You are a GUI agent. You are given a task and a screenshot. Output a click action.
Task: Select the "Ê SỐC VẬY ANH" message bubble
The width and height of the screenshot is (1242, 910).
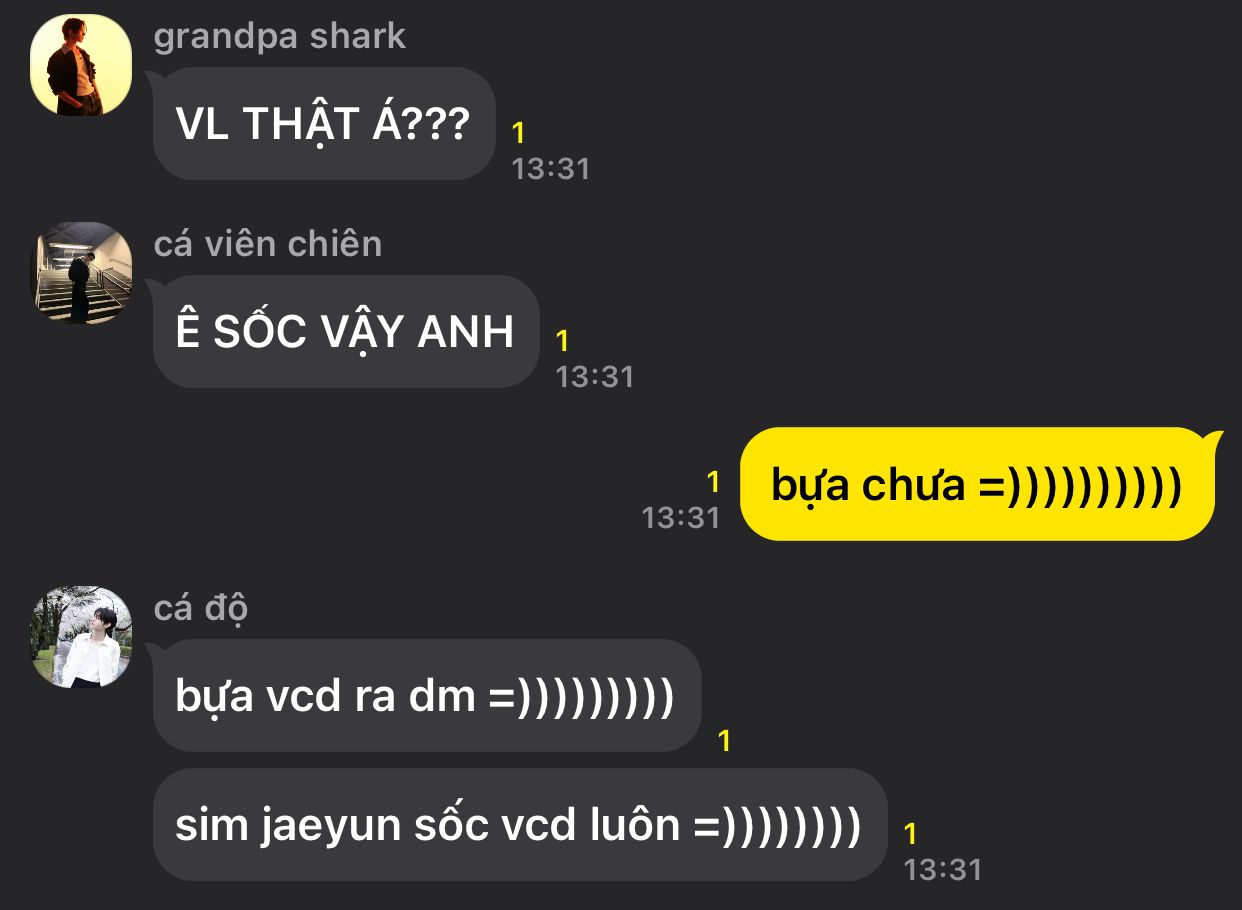(346, 331)
